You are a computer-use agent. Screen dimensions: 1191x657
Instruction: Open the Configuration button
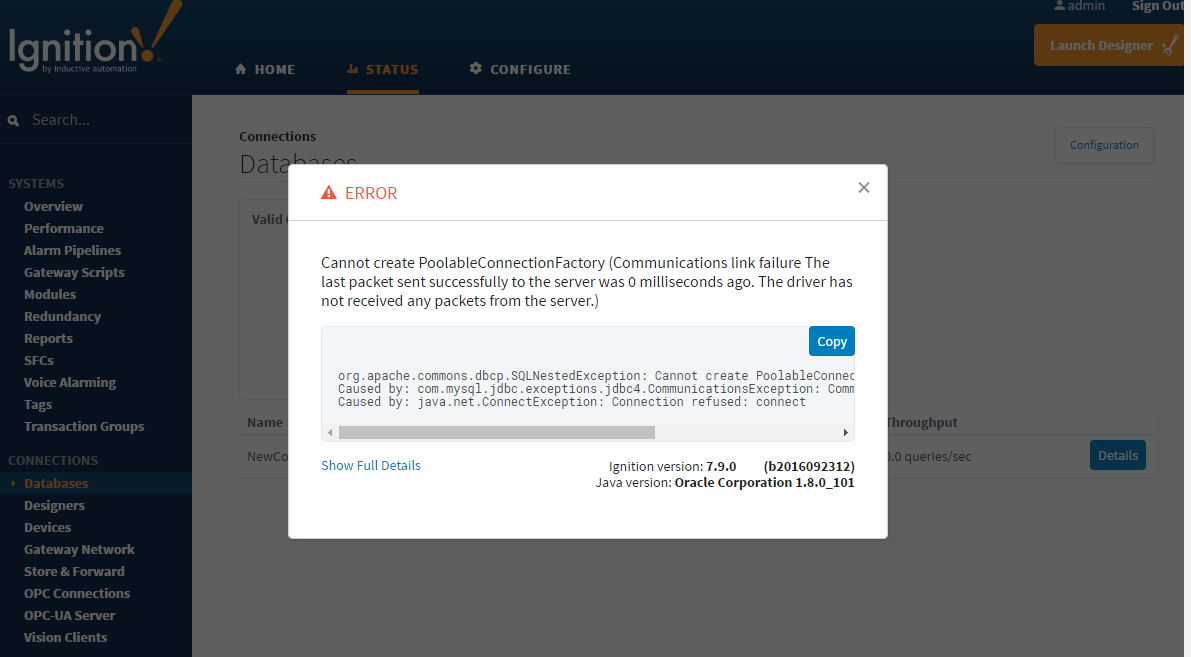[x=1104, y=145]
